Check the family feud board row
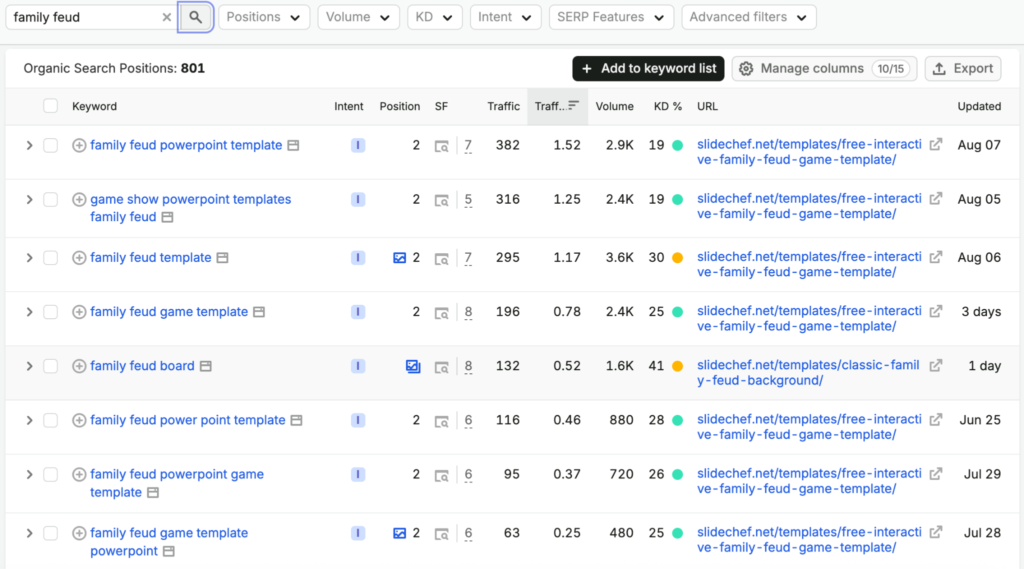This screenshot has width=1024, height=569. coord(50,366)
